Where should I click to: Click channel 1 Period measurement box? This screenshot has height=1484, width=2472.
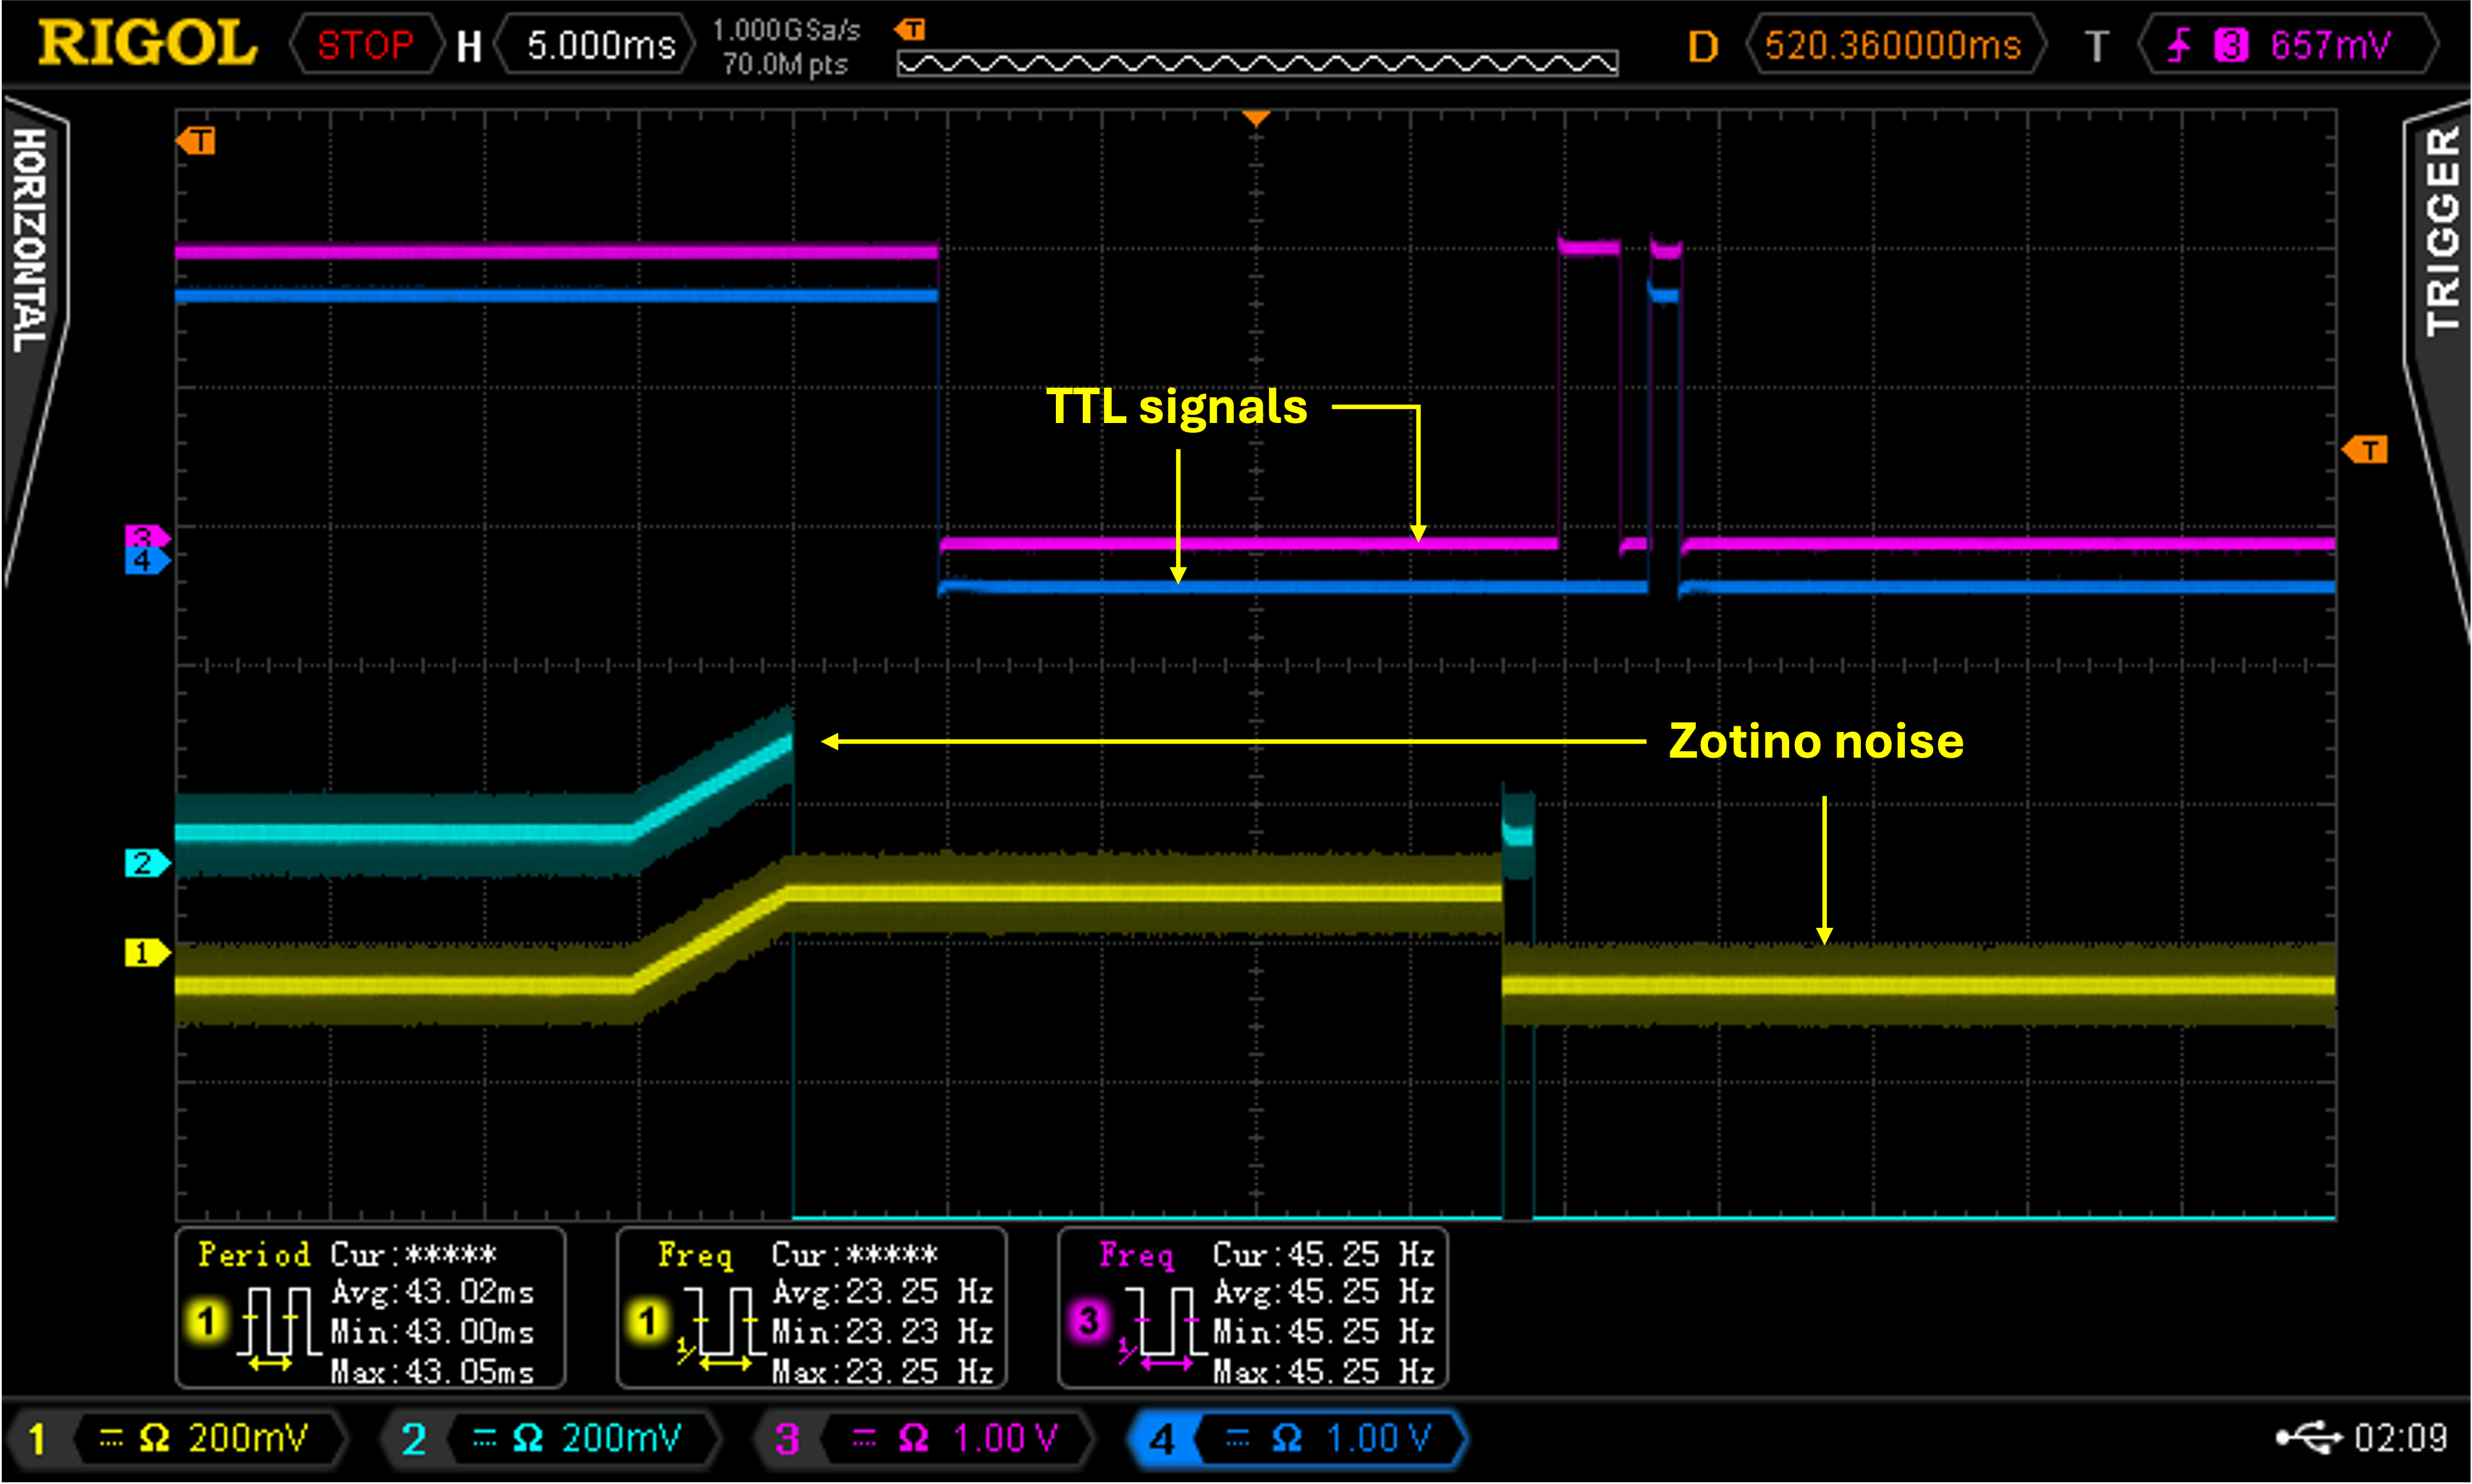click(x=370, y=1309)
